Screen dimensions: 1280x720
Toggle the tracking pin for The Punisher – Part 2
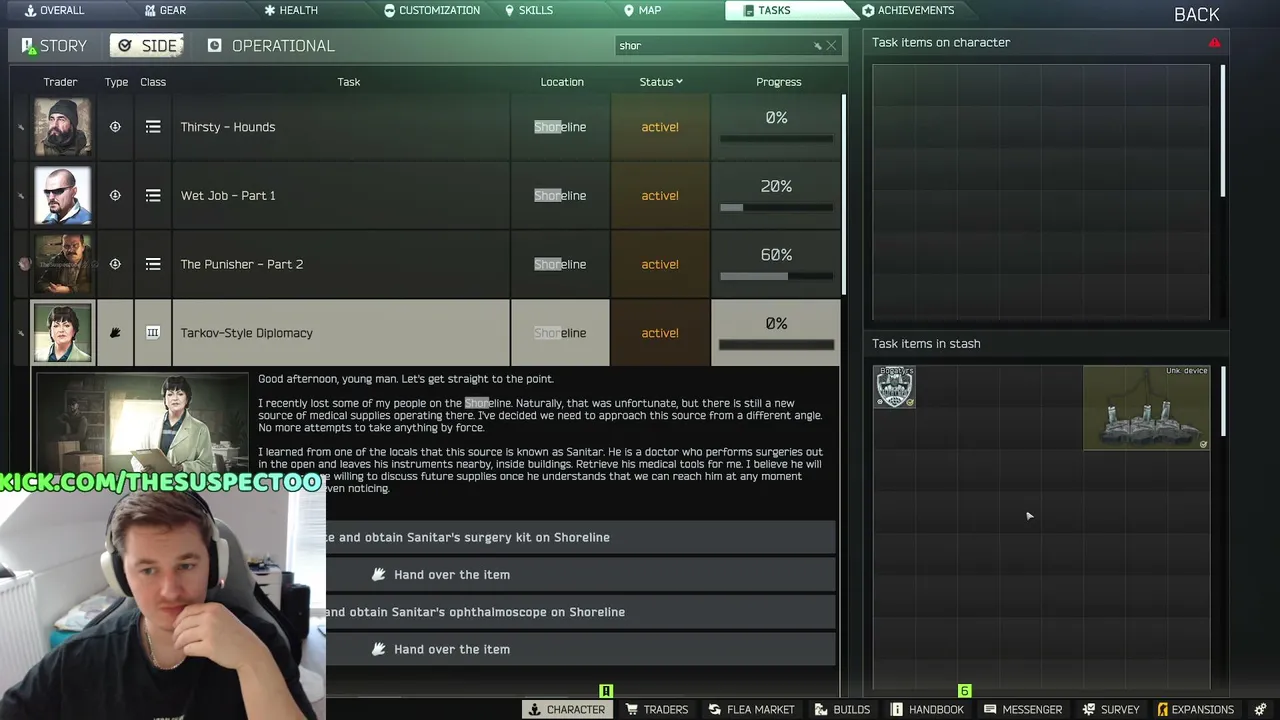point(24,264)
